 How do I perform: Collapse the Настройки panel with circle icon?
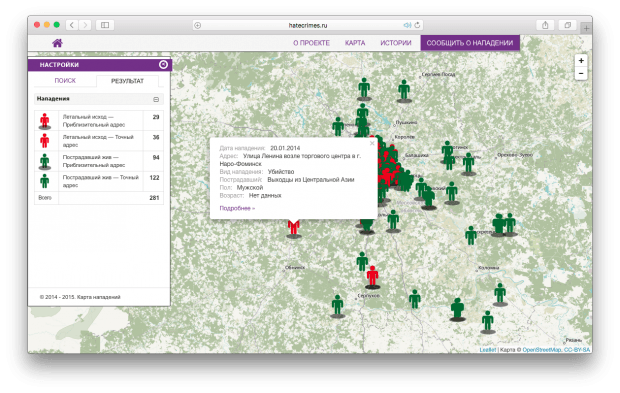163,64
